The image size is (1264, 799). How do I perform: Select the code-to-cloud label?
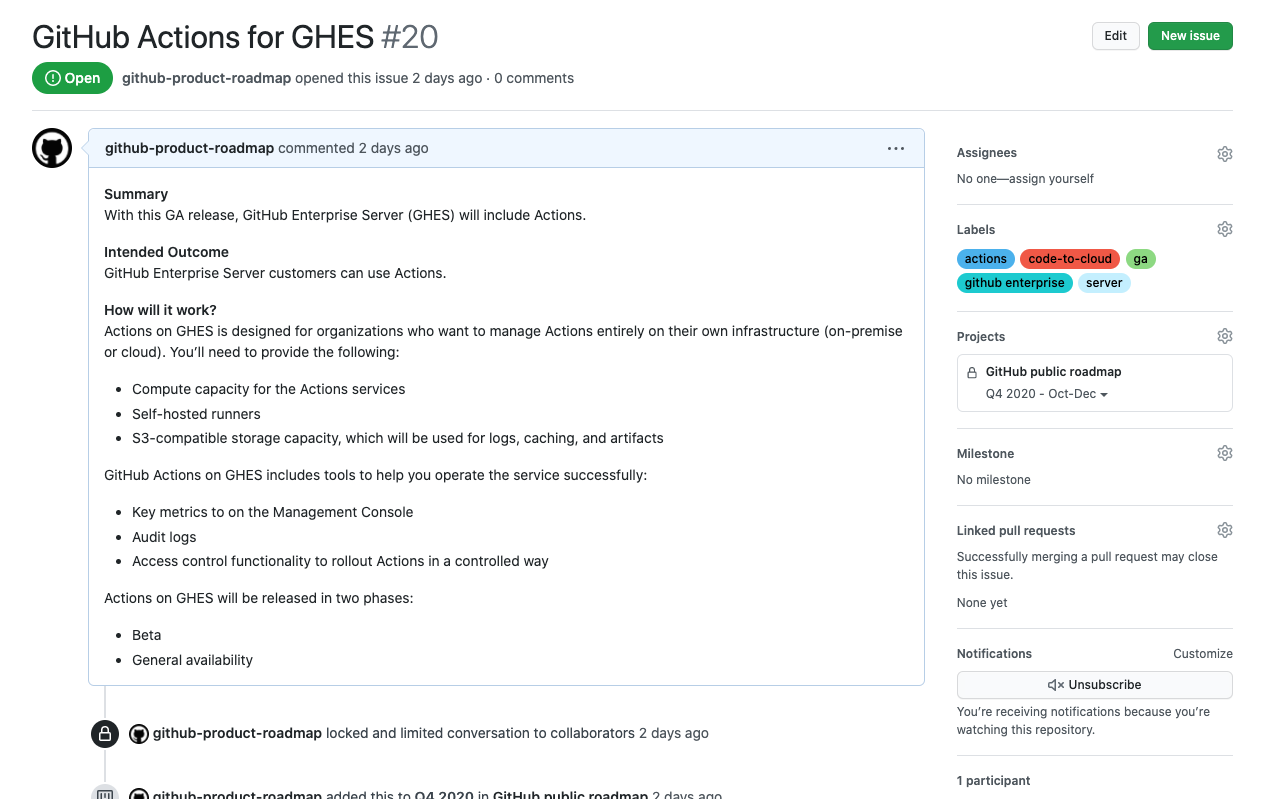[1069, 259]
